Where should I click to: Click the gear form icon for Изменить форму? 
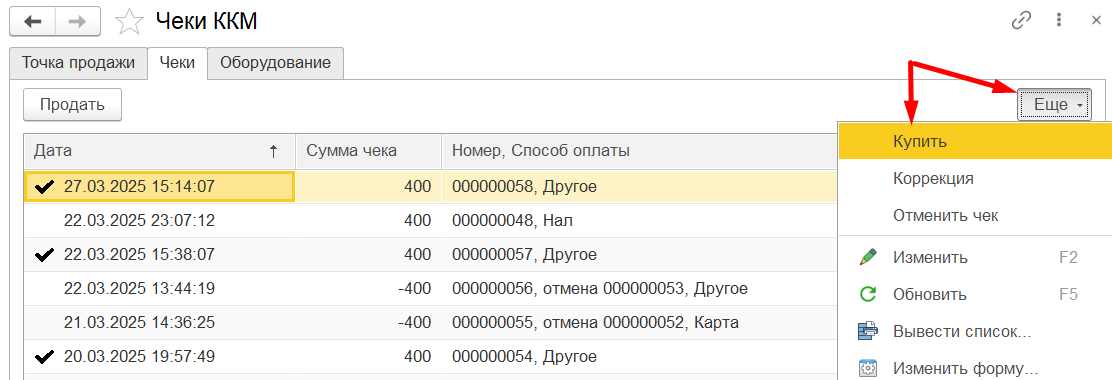(x=867, y=369)
